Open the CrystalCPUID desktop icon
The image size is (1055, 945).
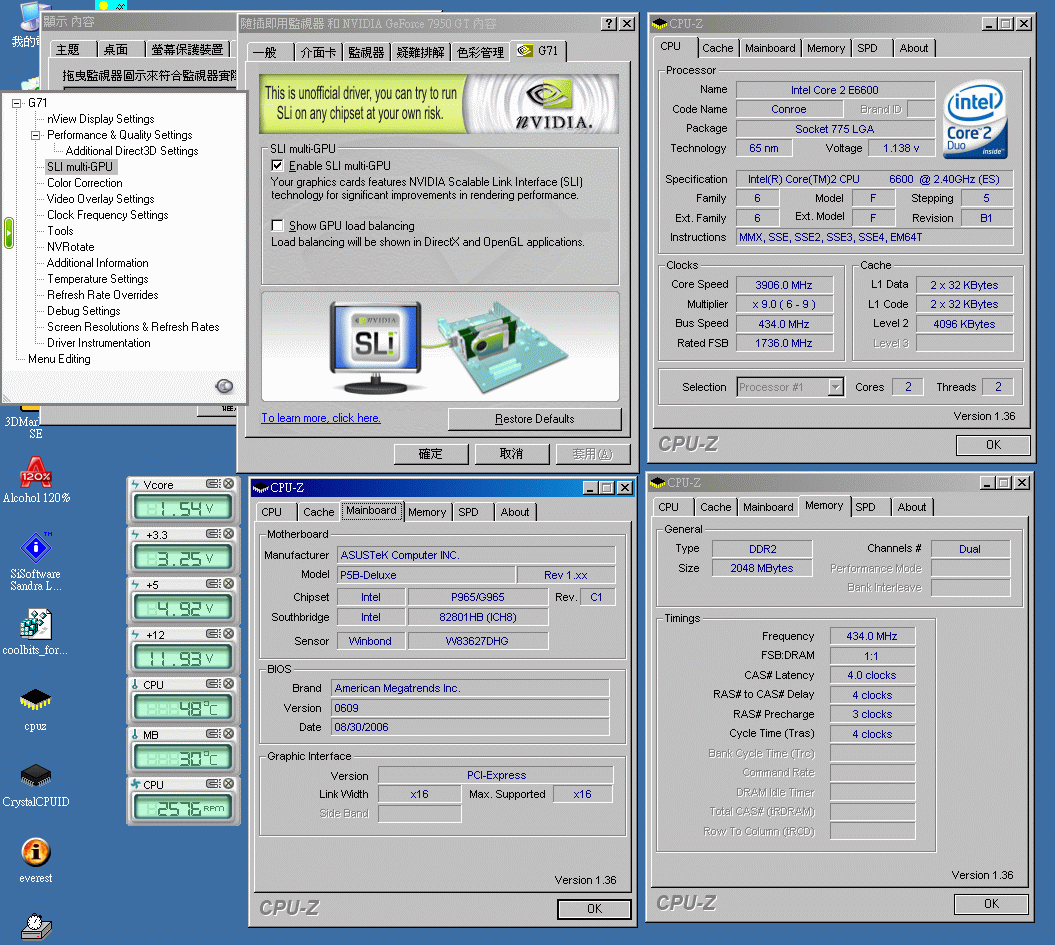[x=36, y=785]
